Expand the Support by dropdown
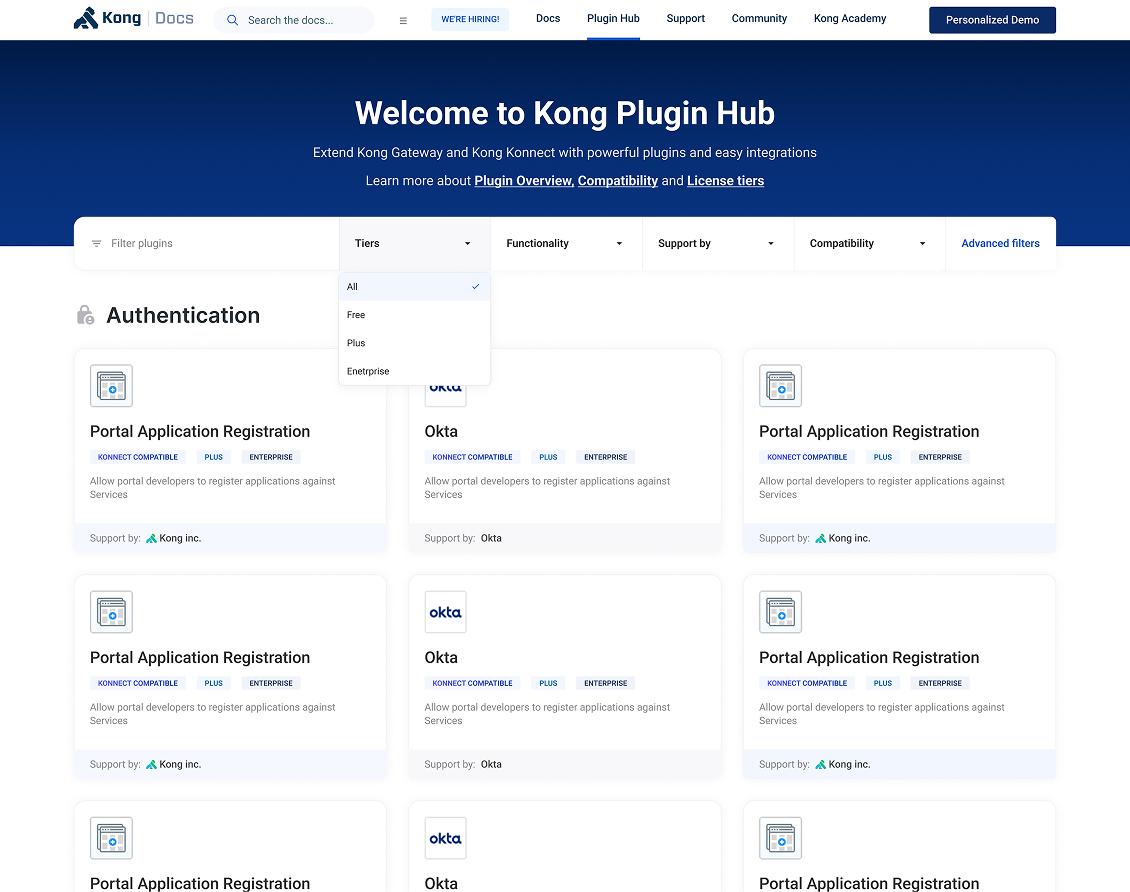 coord(718,243)
